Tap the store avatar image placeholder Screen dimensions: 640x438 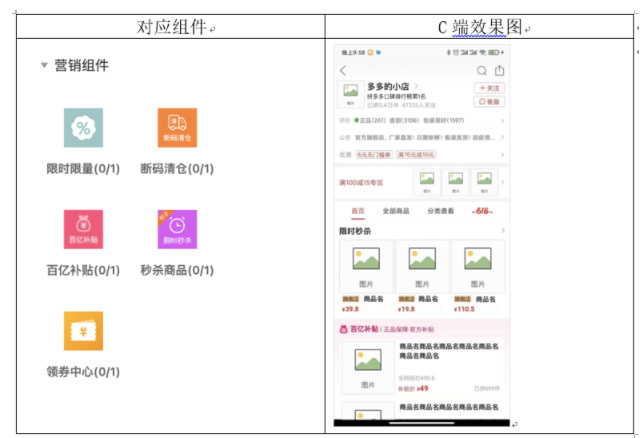pos(350,94)
